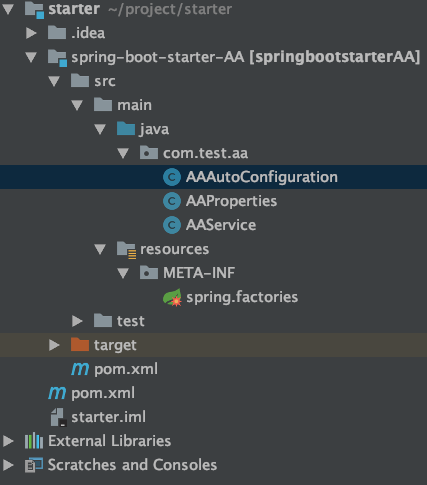The height and width of the screenshot is (485, 427).
Task: Expand the target folder arrow
Action: 54,345
